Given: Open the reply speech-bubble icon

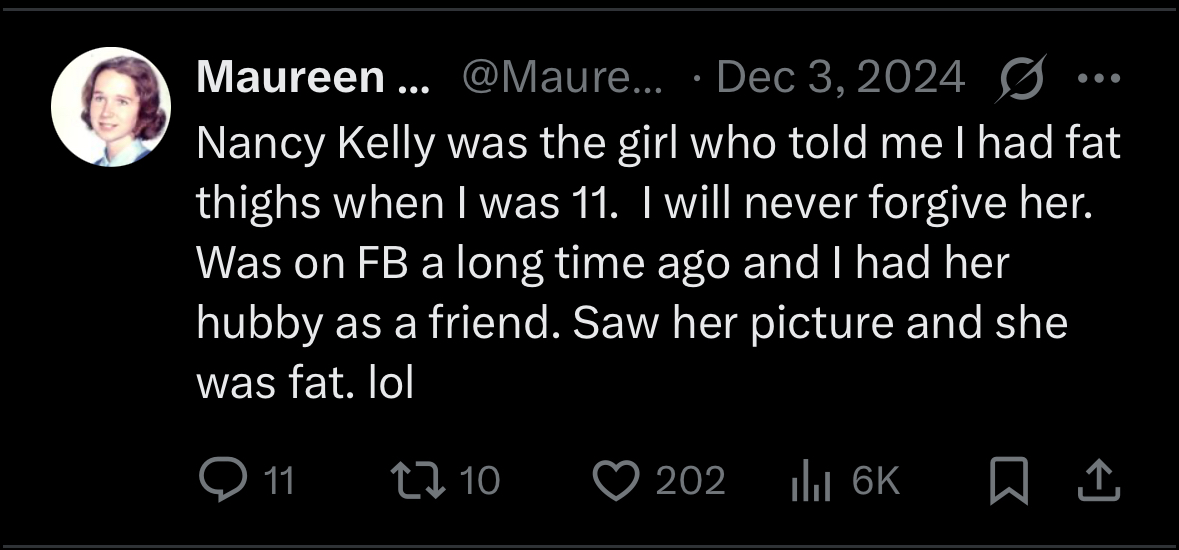Looking at the screenshot, I should pos(223,479).
